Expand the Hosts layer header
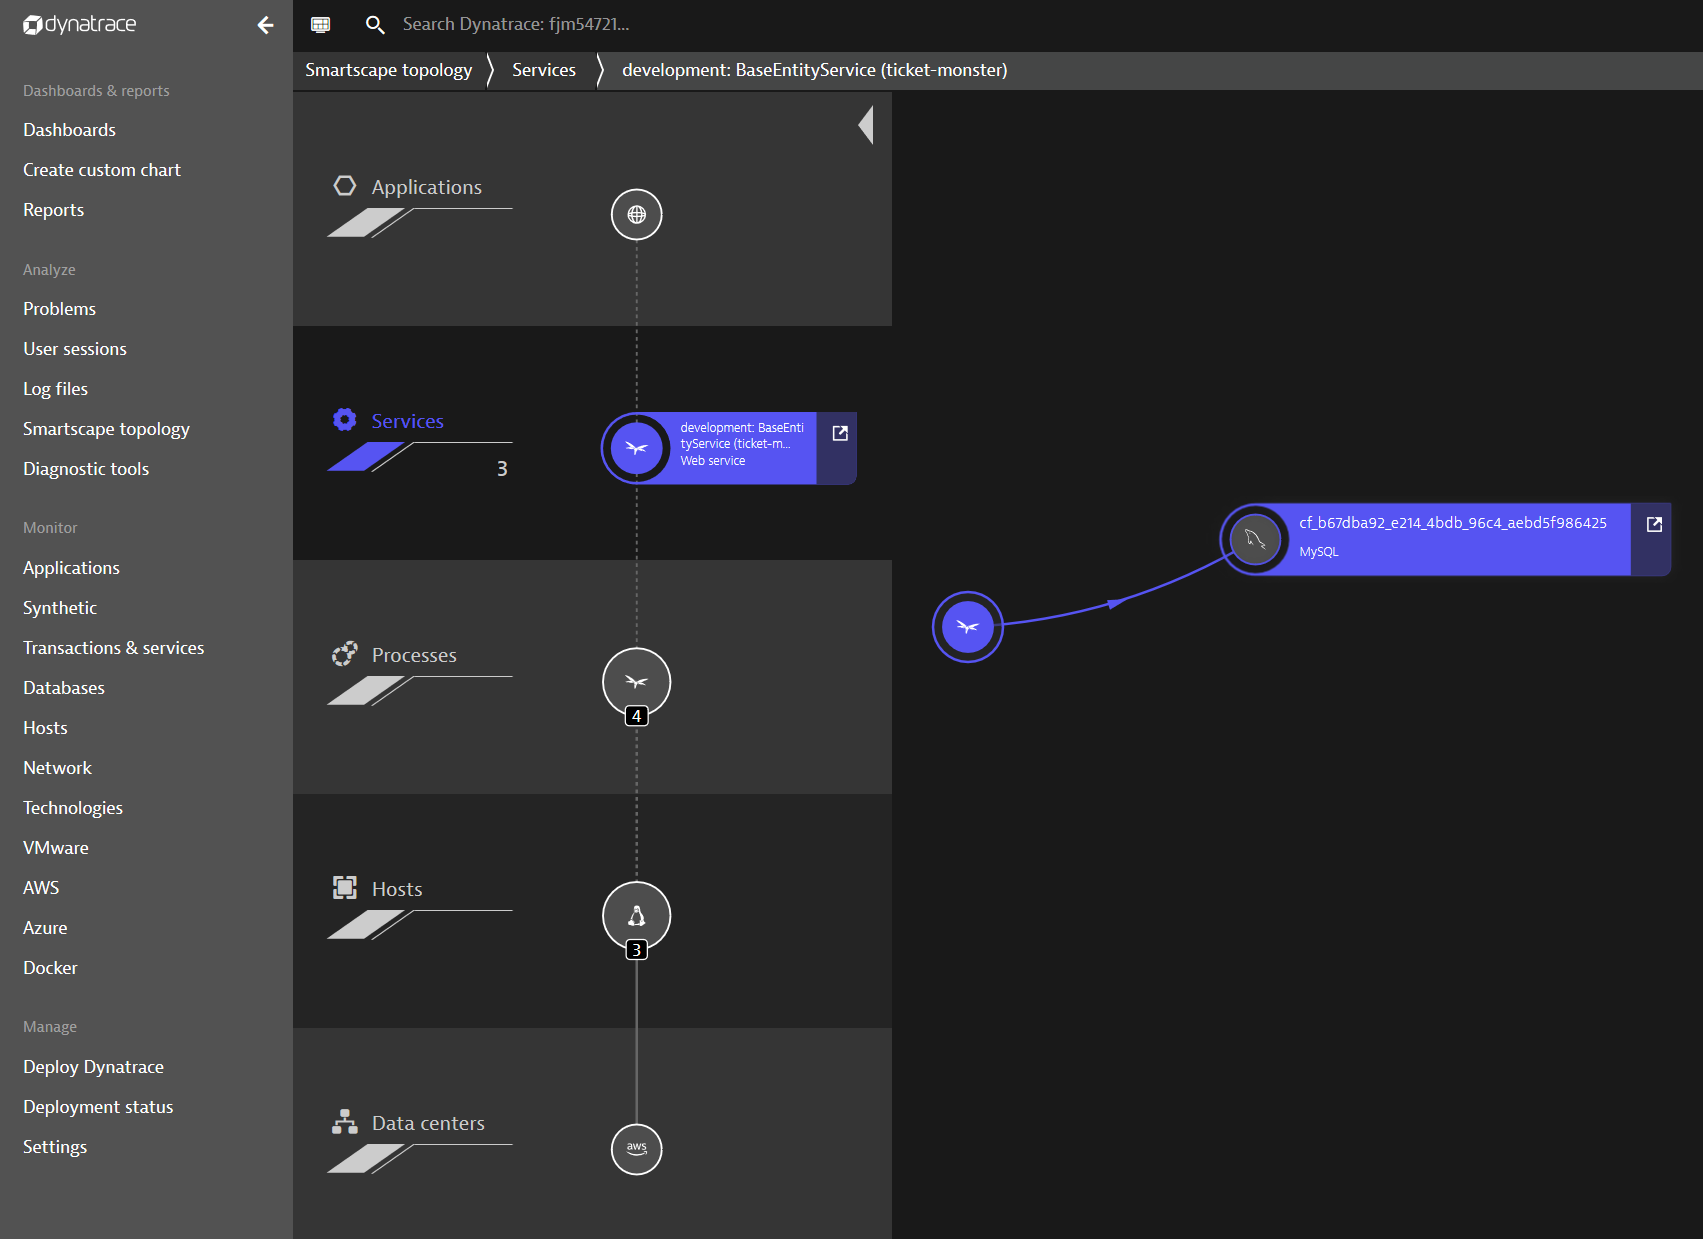This screenshot has width=1703, height=1239. pyautogui.click(x=396, y=889)
